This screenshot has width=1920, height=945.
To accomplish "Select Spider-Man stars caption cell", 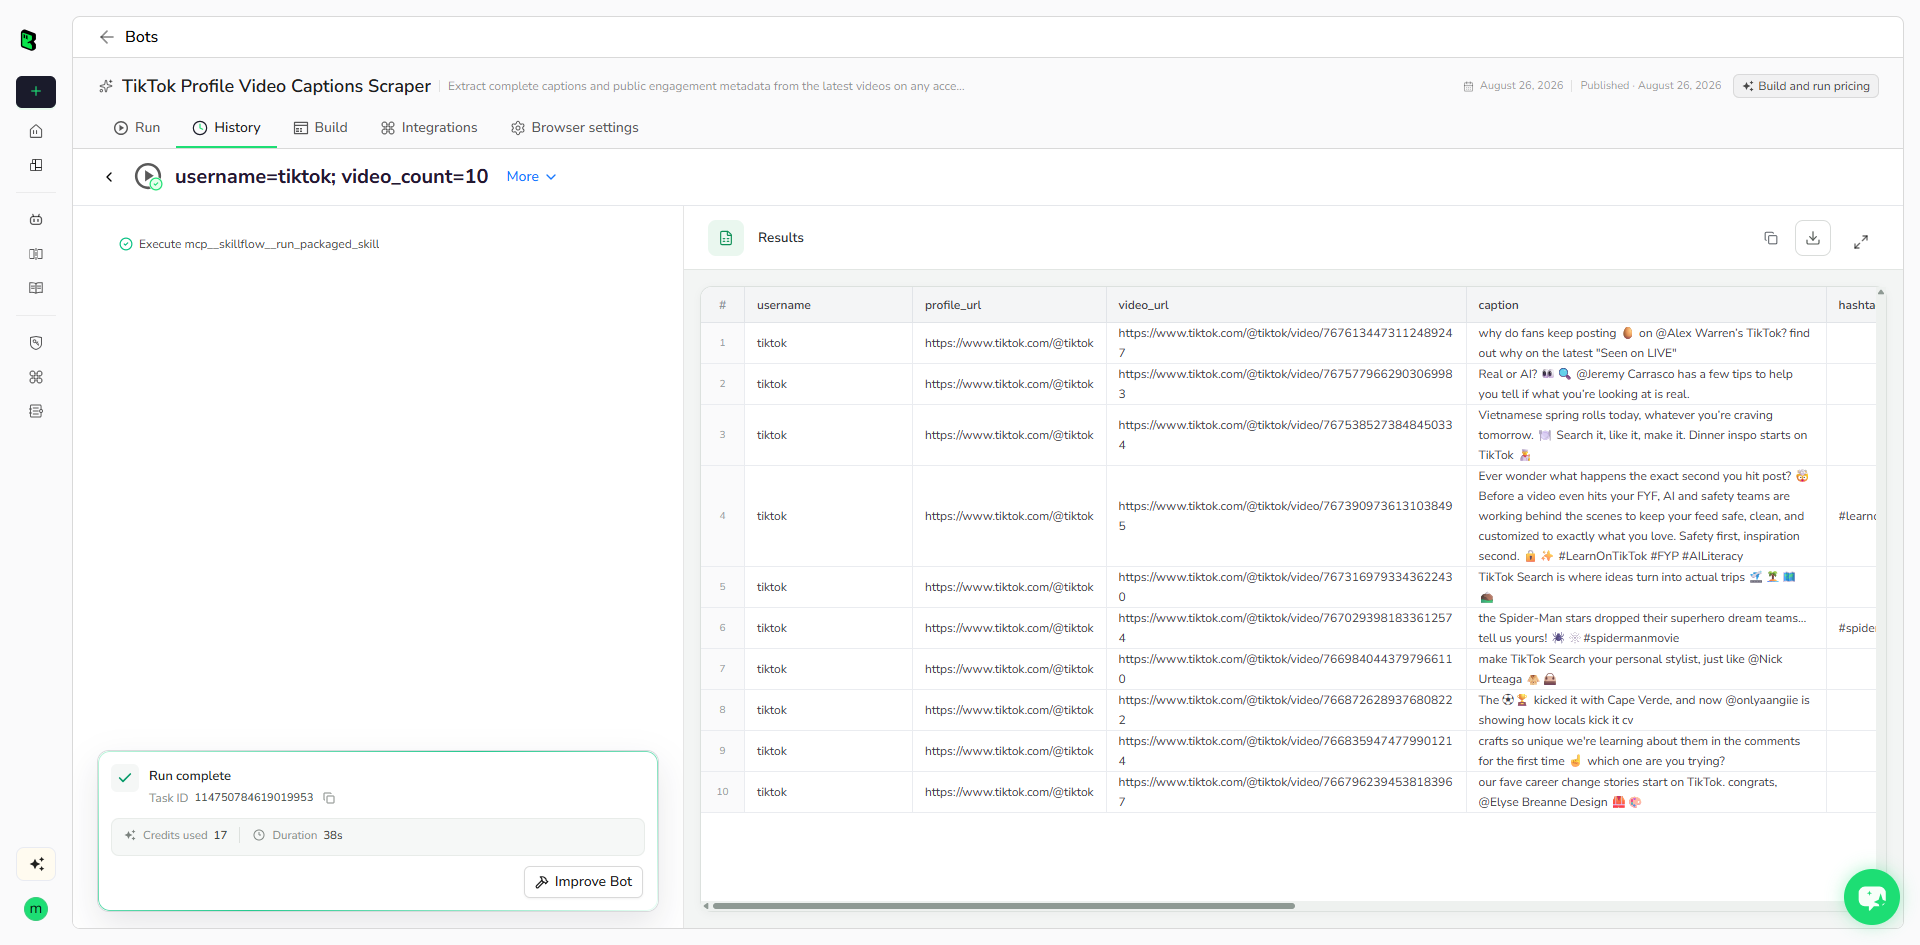I will click(1645, 628).
